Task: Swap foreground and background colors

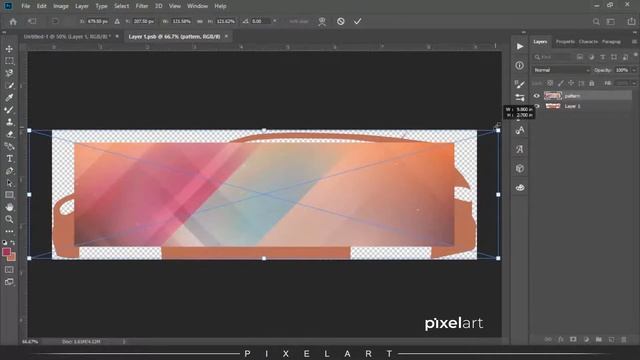Action: coord(13,243)
